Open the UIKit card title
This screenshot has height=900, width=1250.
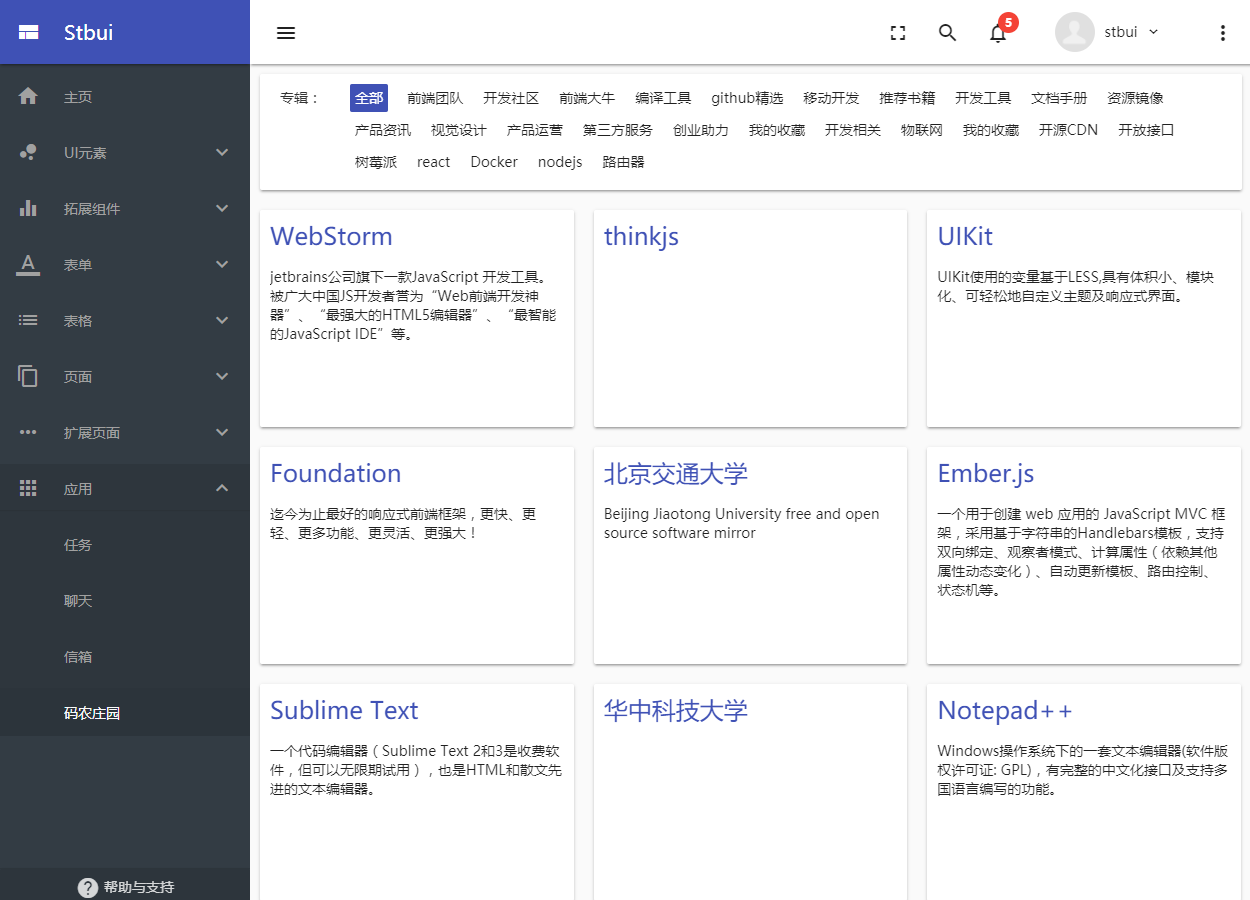(965, 236)
